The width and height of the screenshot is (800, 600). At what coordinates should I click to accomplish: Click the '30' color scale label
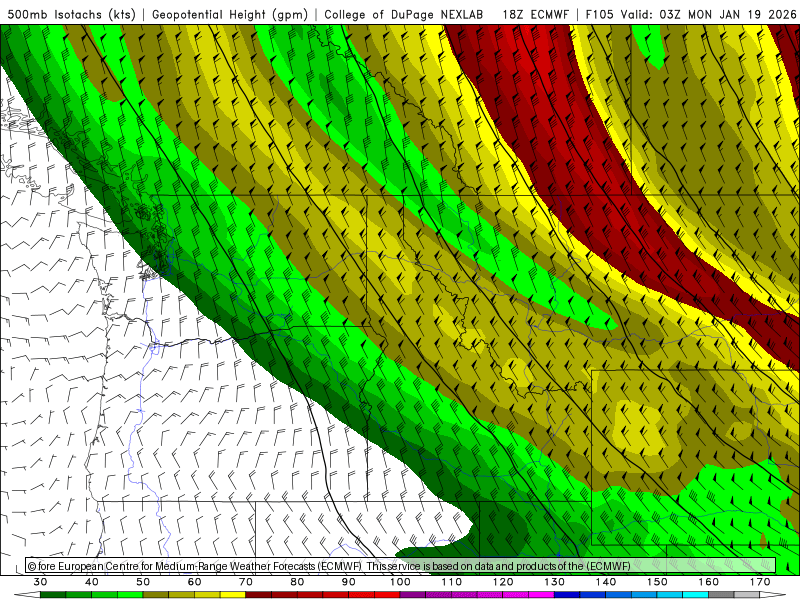(x=40, y=582)
